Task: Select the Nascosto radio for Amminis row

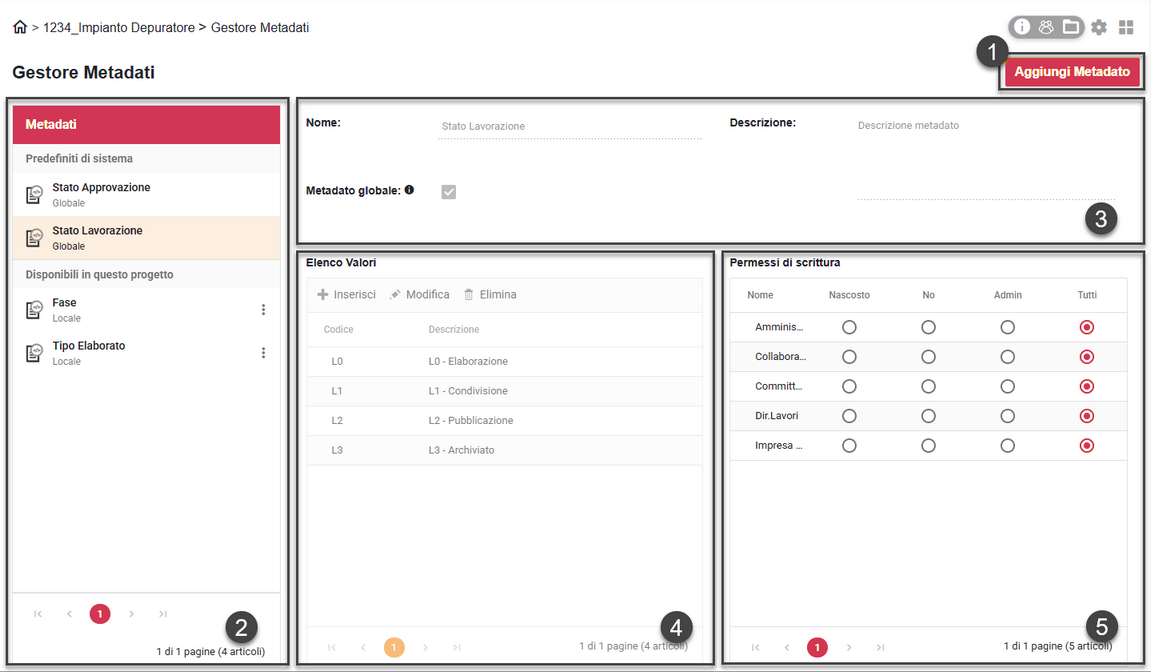Action: [849, 327]
